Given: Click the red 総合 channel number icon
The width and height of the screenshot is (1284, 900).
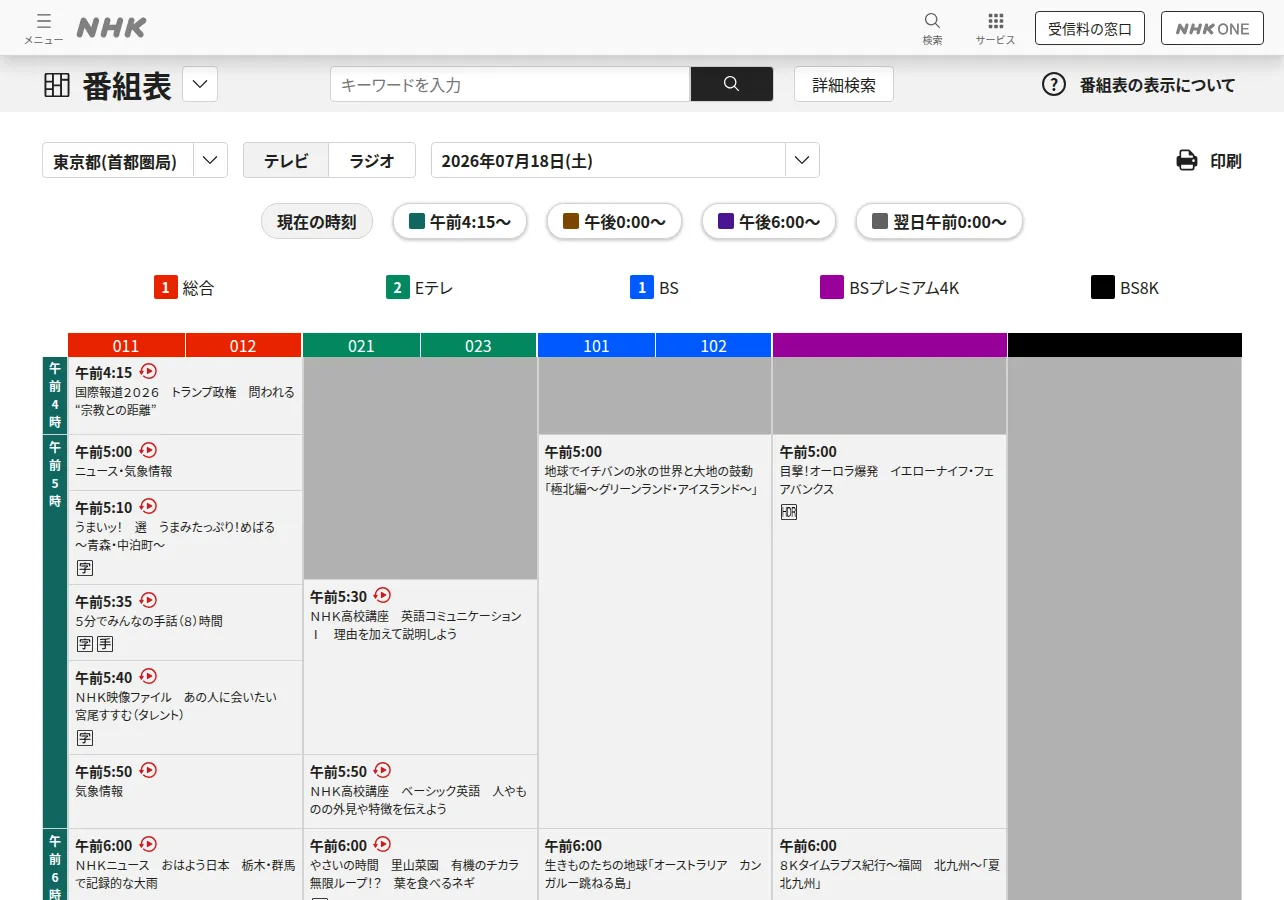Looking at the screenshot, I should click(165, 288).
